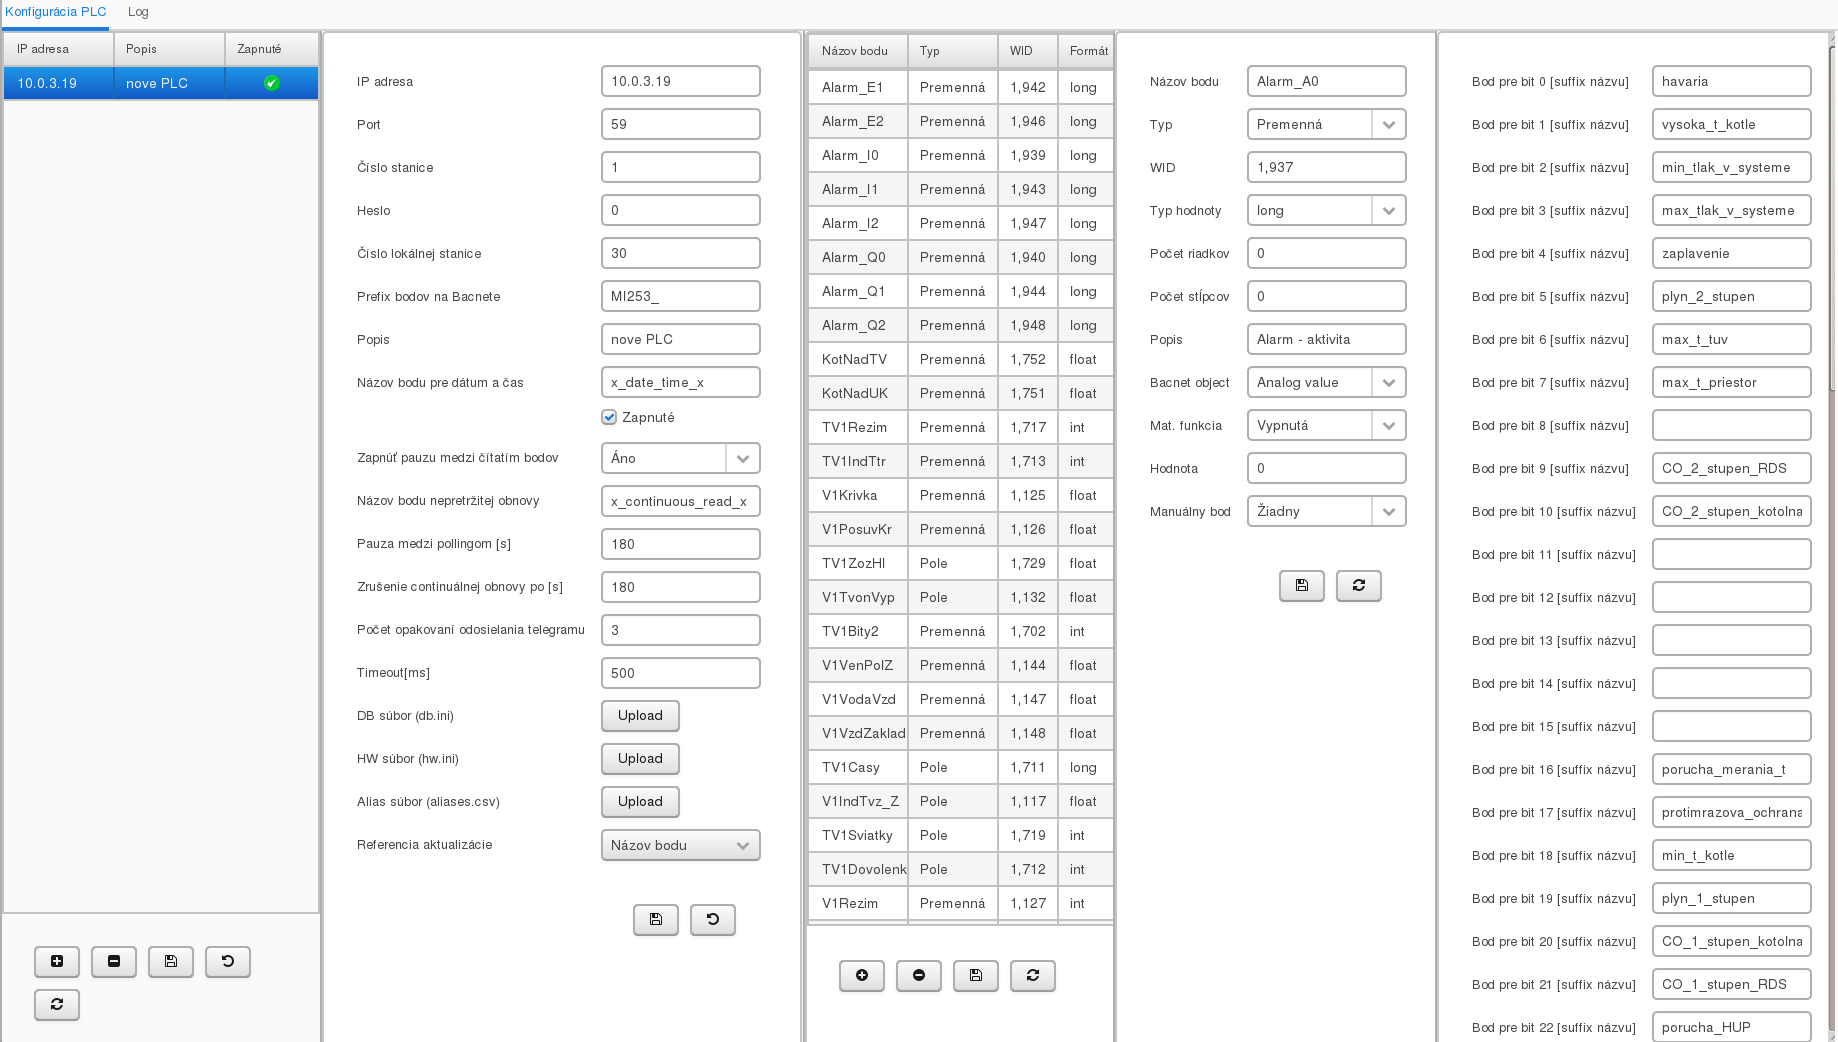
Task: Click the add PLC plus icon
Action: (57, 962)
